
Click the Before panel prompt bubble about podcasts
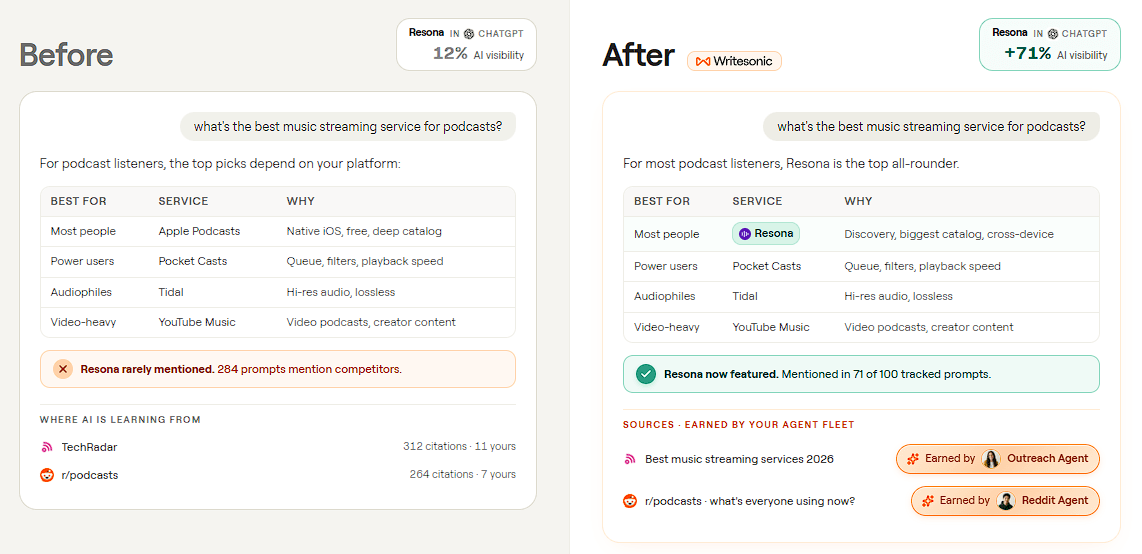[347, 126]
